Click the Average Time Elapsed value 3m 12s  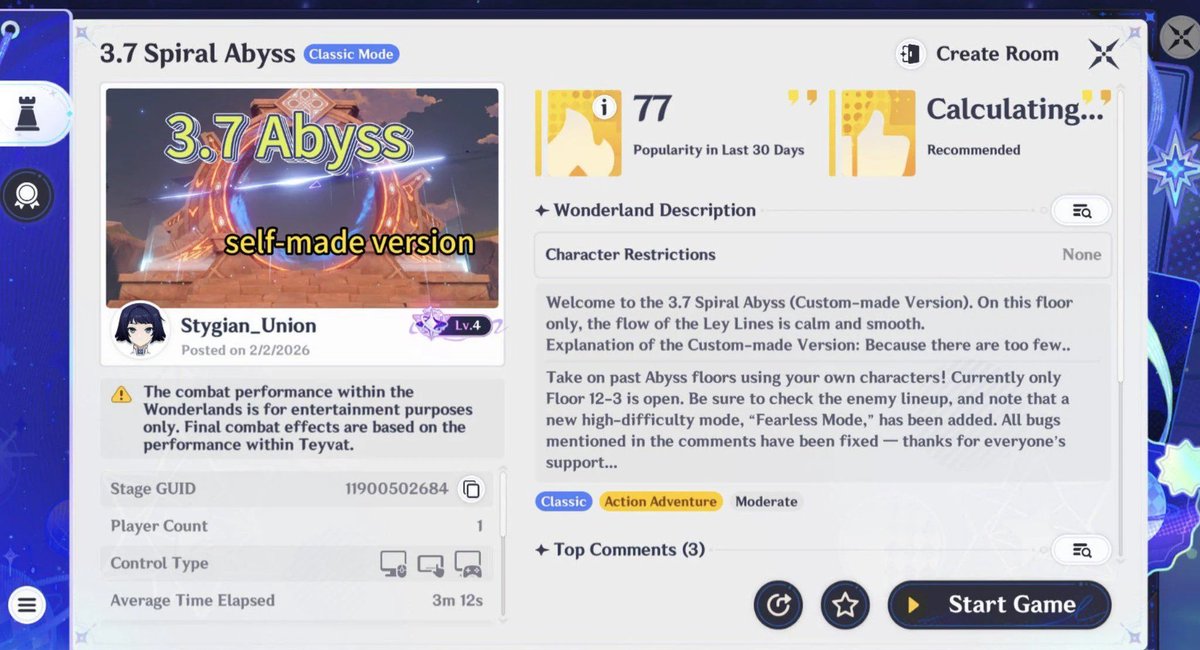458,601
